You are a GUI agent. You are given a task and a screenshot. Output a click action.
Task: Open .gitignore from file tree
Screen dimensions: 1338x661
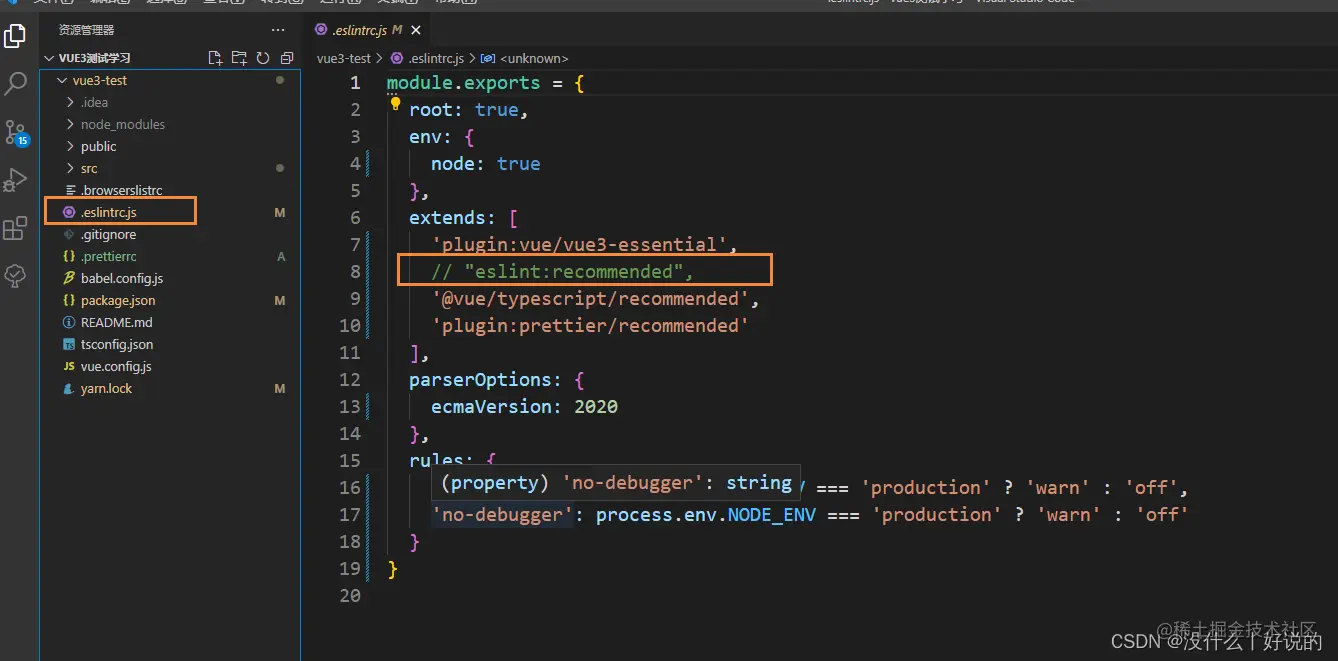108,234
